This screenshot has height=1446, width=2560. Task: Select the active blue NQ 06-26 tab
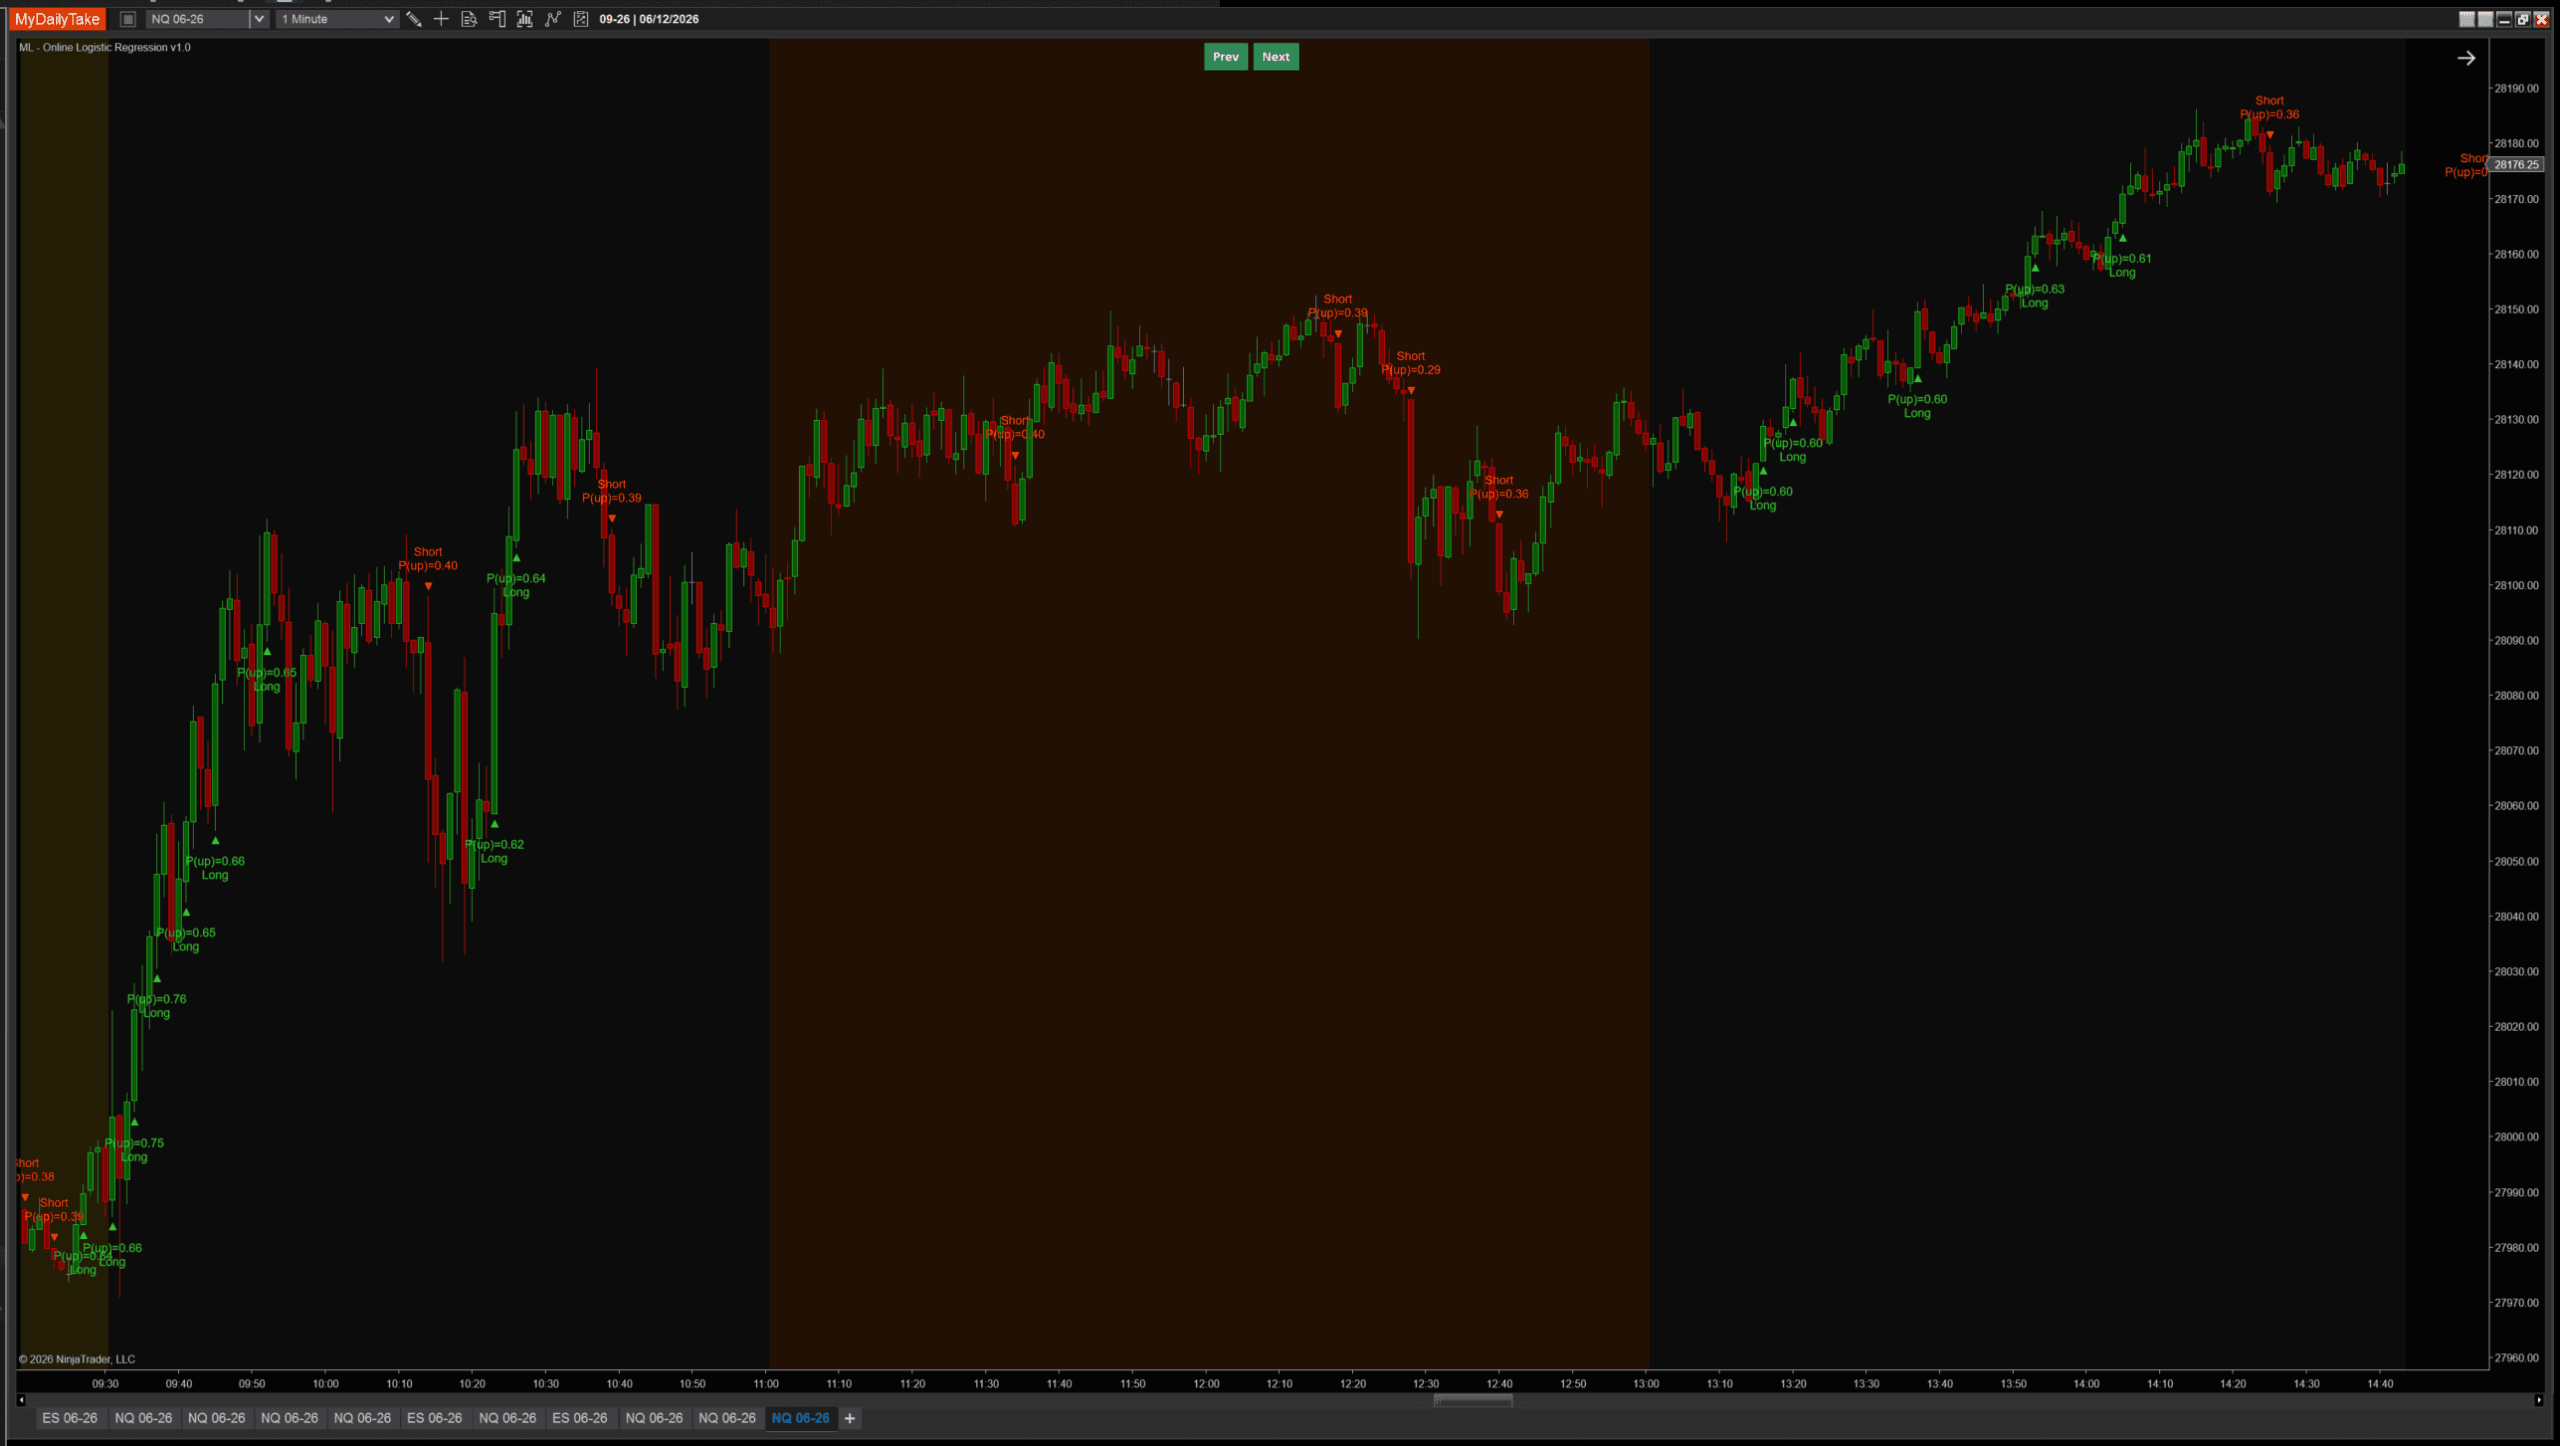click(800, 1418)
